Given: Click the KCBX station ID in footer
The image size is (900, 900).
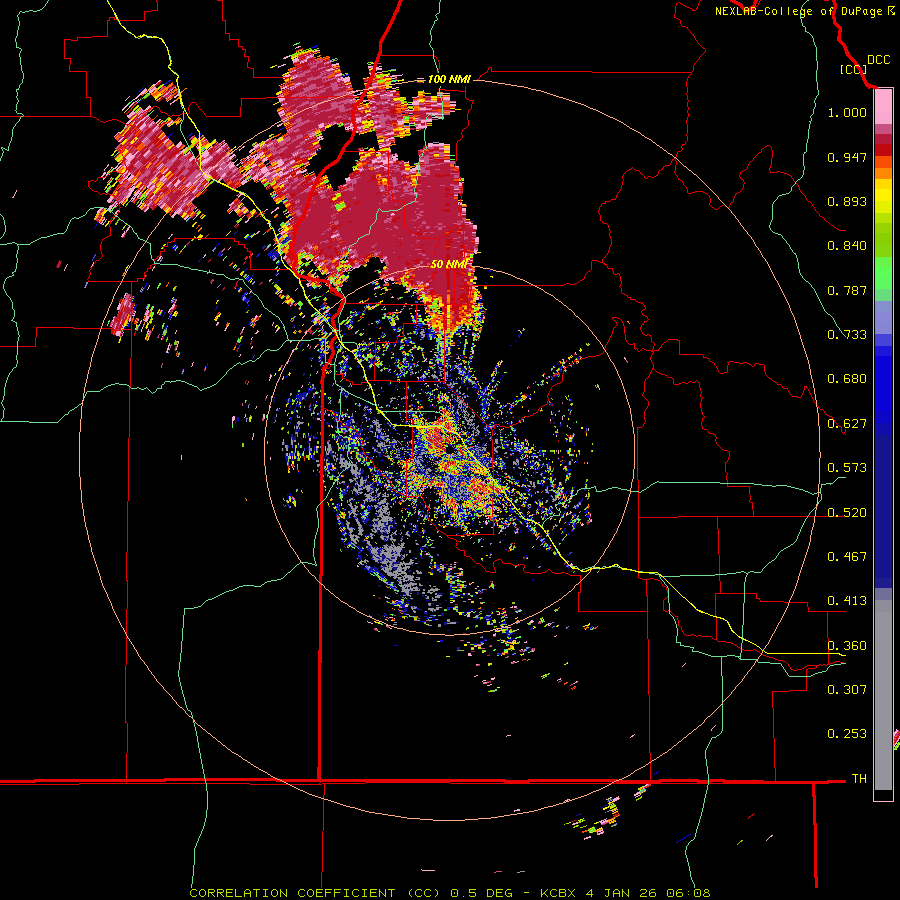Looking at the screenshot, I should point(557,893).
